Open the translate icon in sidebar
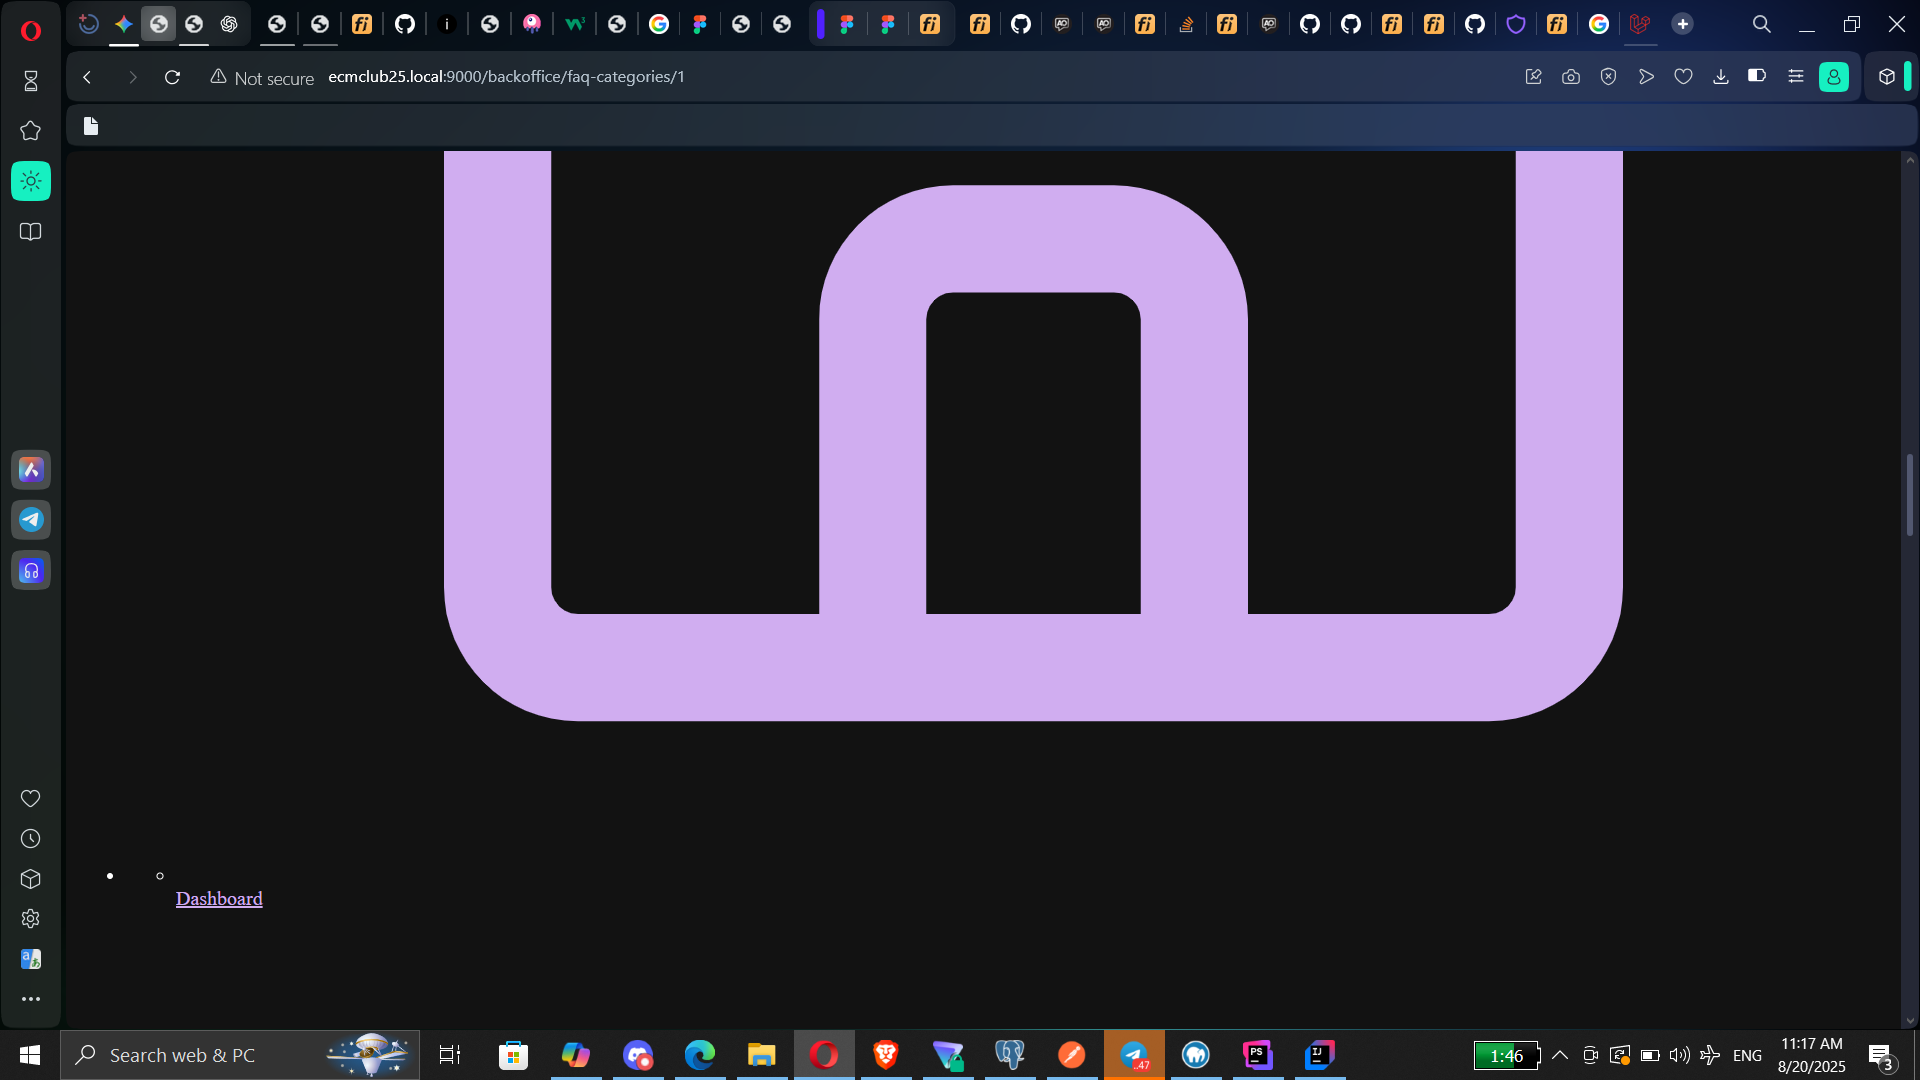This screenshot has width=1920, height=1080. click(x=30, y=959)
